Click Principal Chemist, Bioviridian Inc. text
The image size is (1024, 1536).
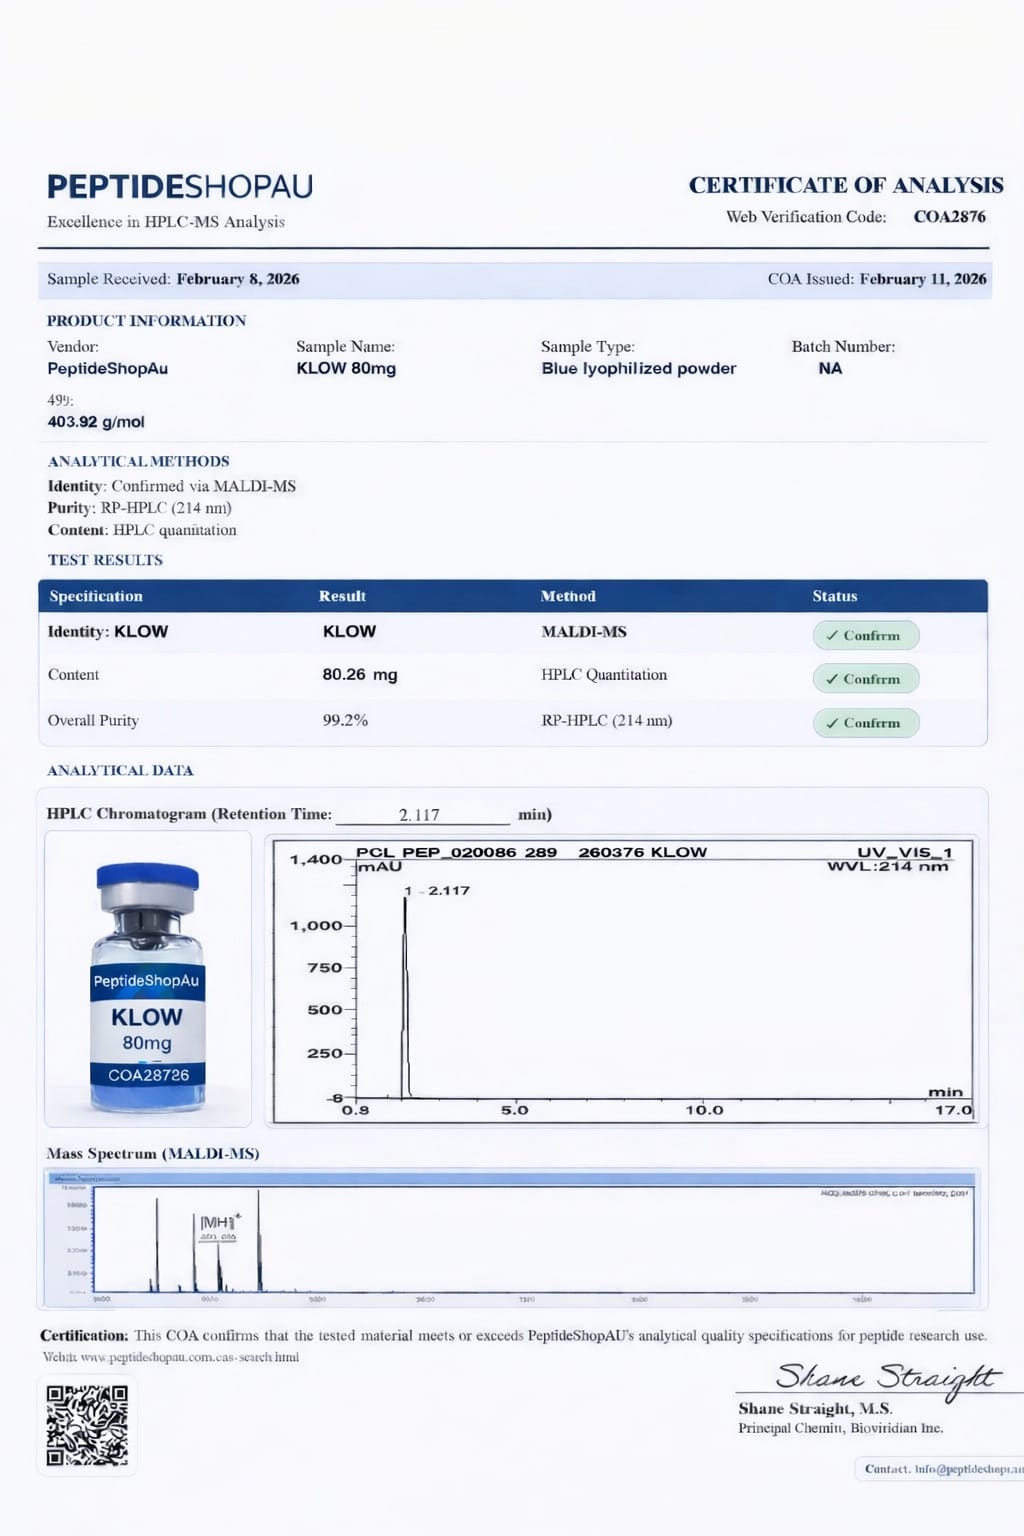841,1428
